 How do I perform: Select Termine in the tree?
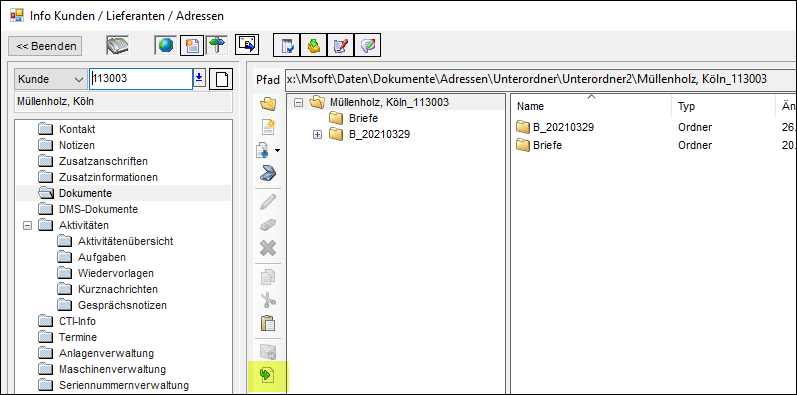tap(78, 338)
